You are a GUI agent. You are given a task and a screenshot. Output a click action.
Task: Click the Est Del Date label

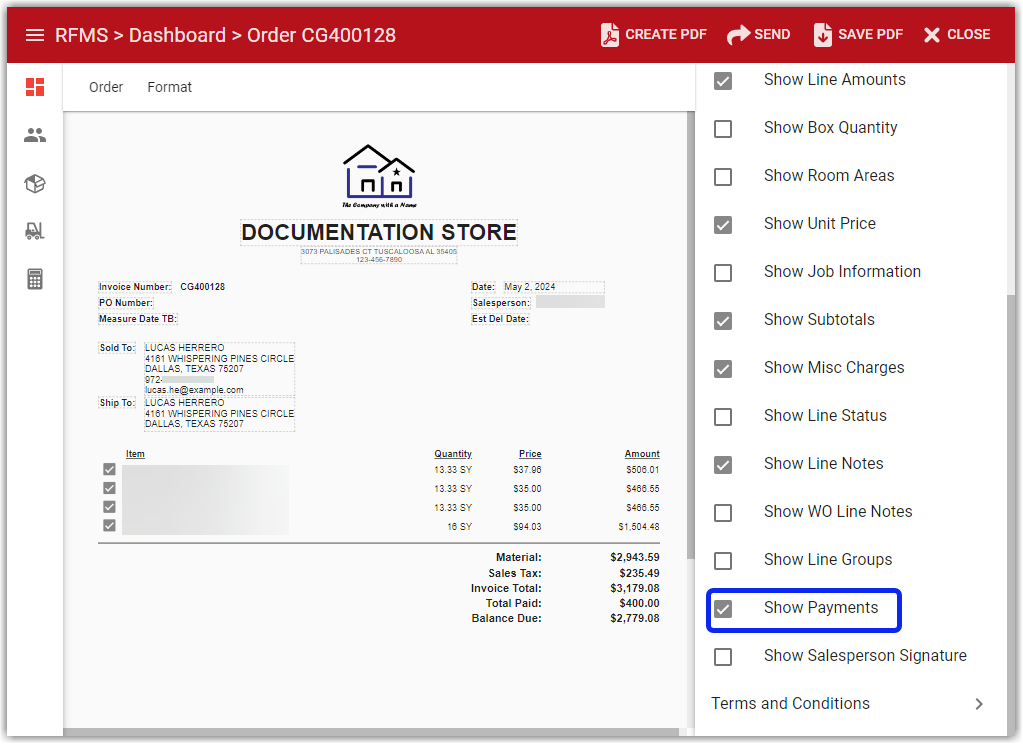500,319
